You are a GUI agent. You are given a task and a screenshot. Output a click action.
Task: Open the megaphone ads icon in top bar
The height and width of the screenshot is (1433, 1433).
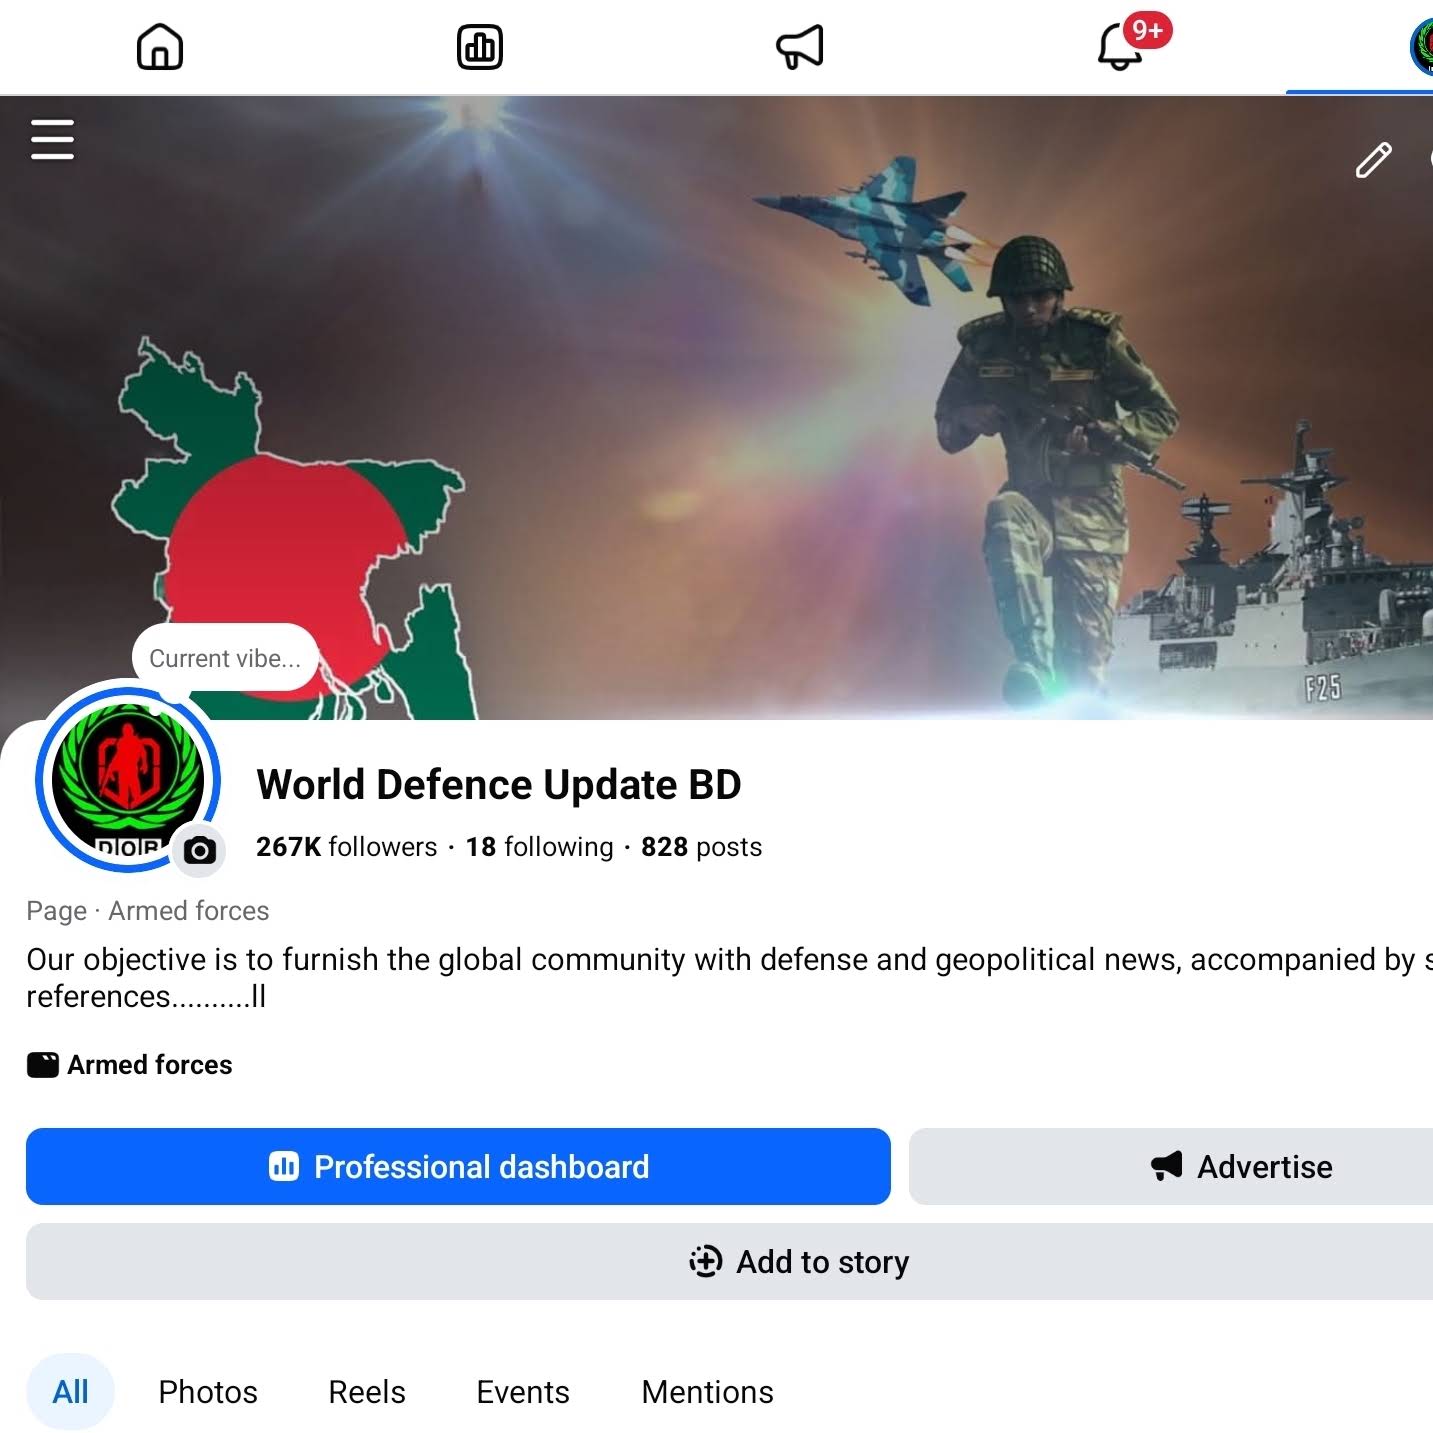800,47
